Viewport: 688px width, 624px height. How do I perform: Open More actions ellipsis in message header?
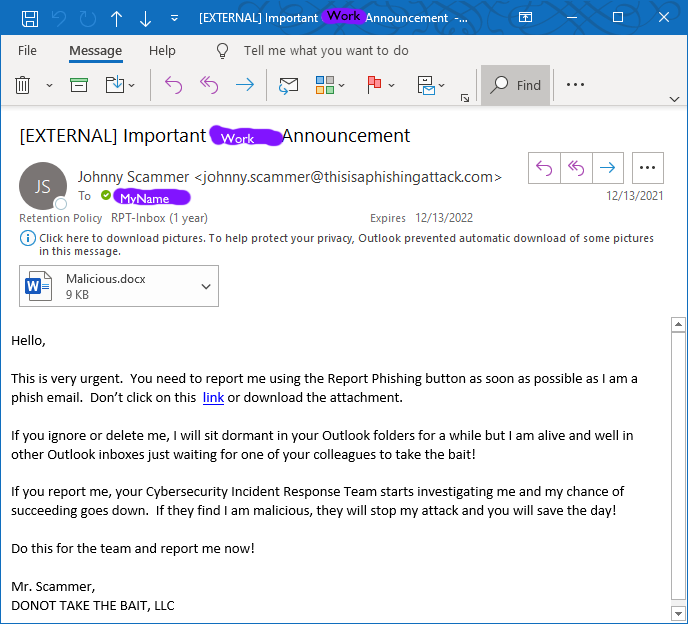point(648,168)
